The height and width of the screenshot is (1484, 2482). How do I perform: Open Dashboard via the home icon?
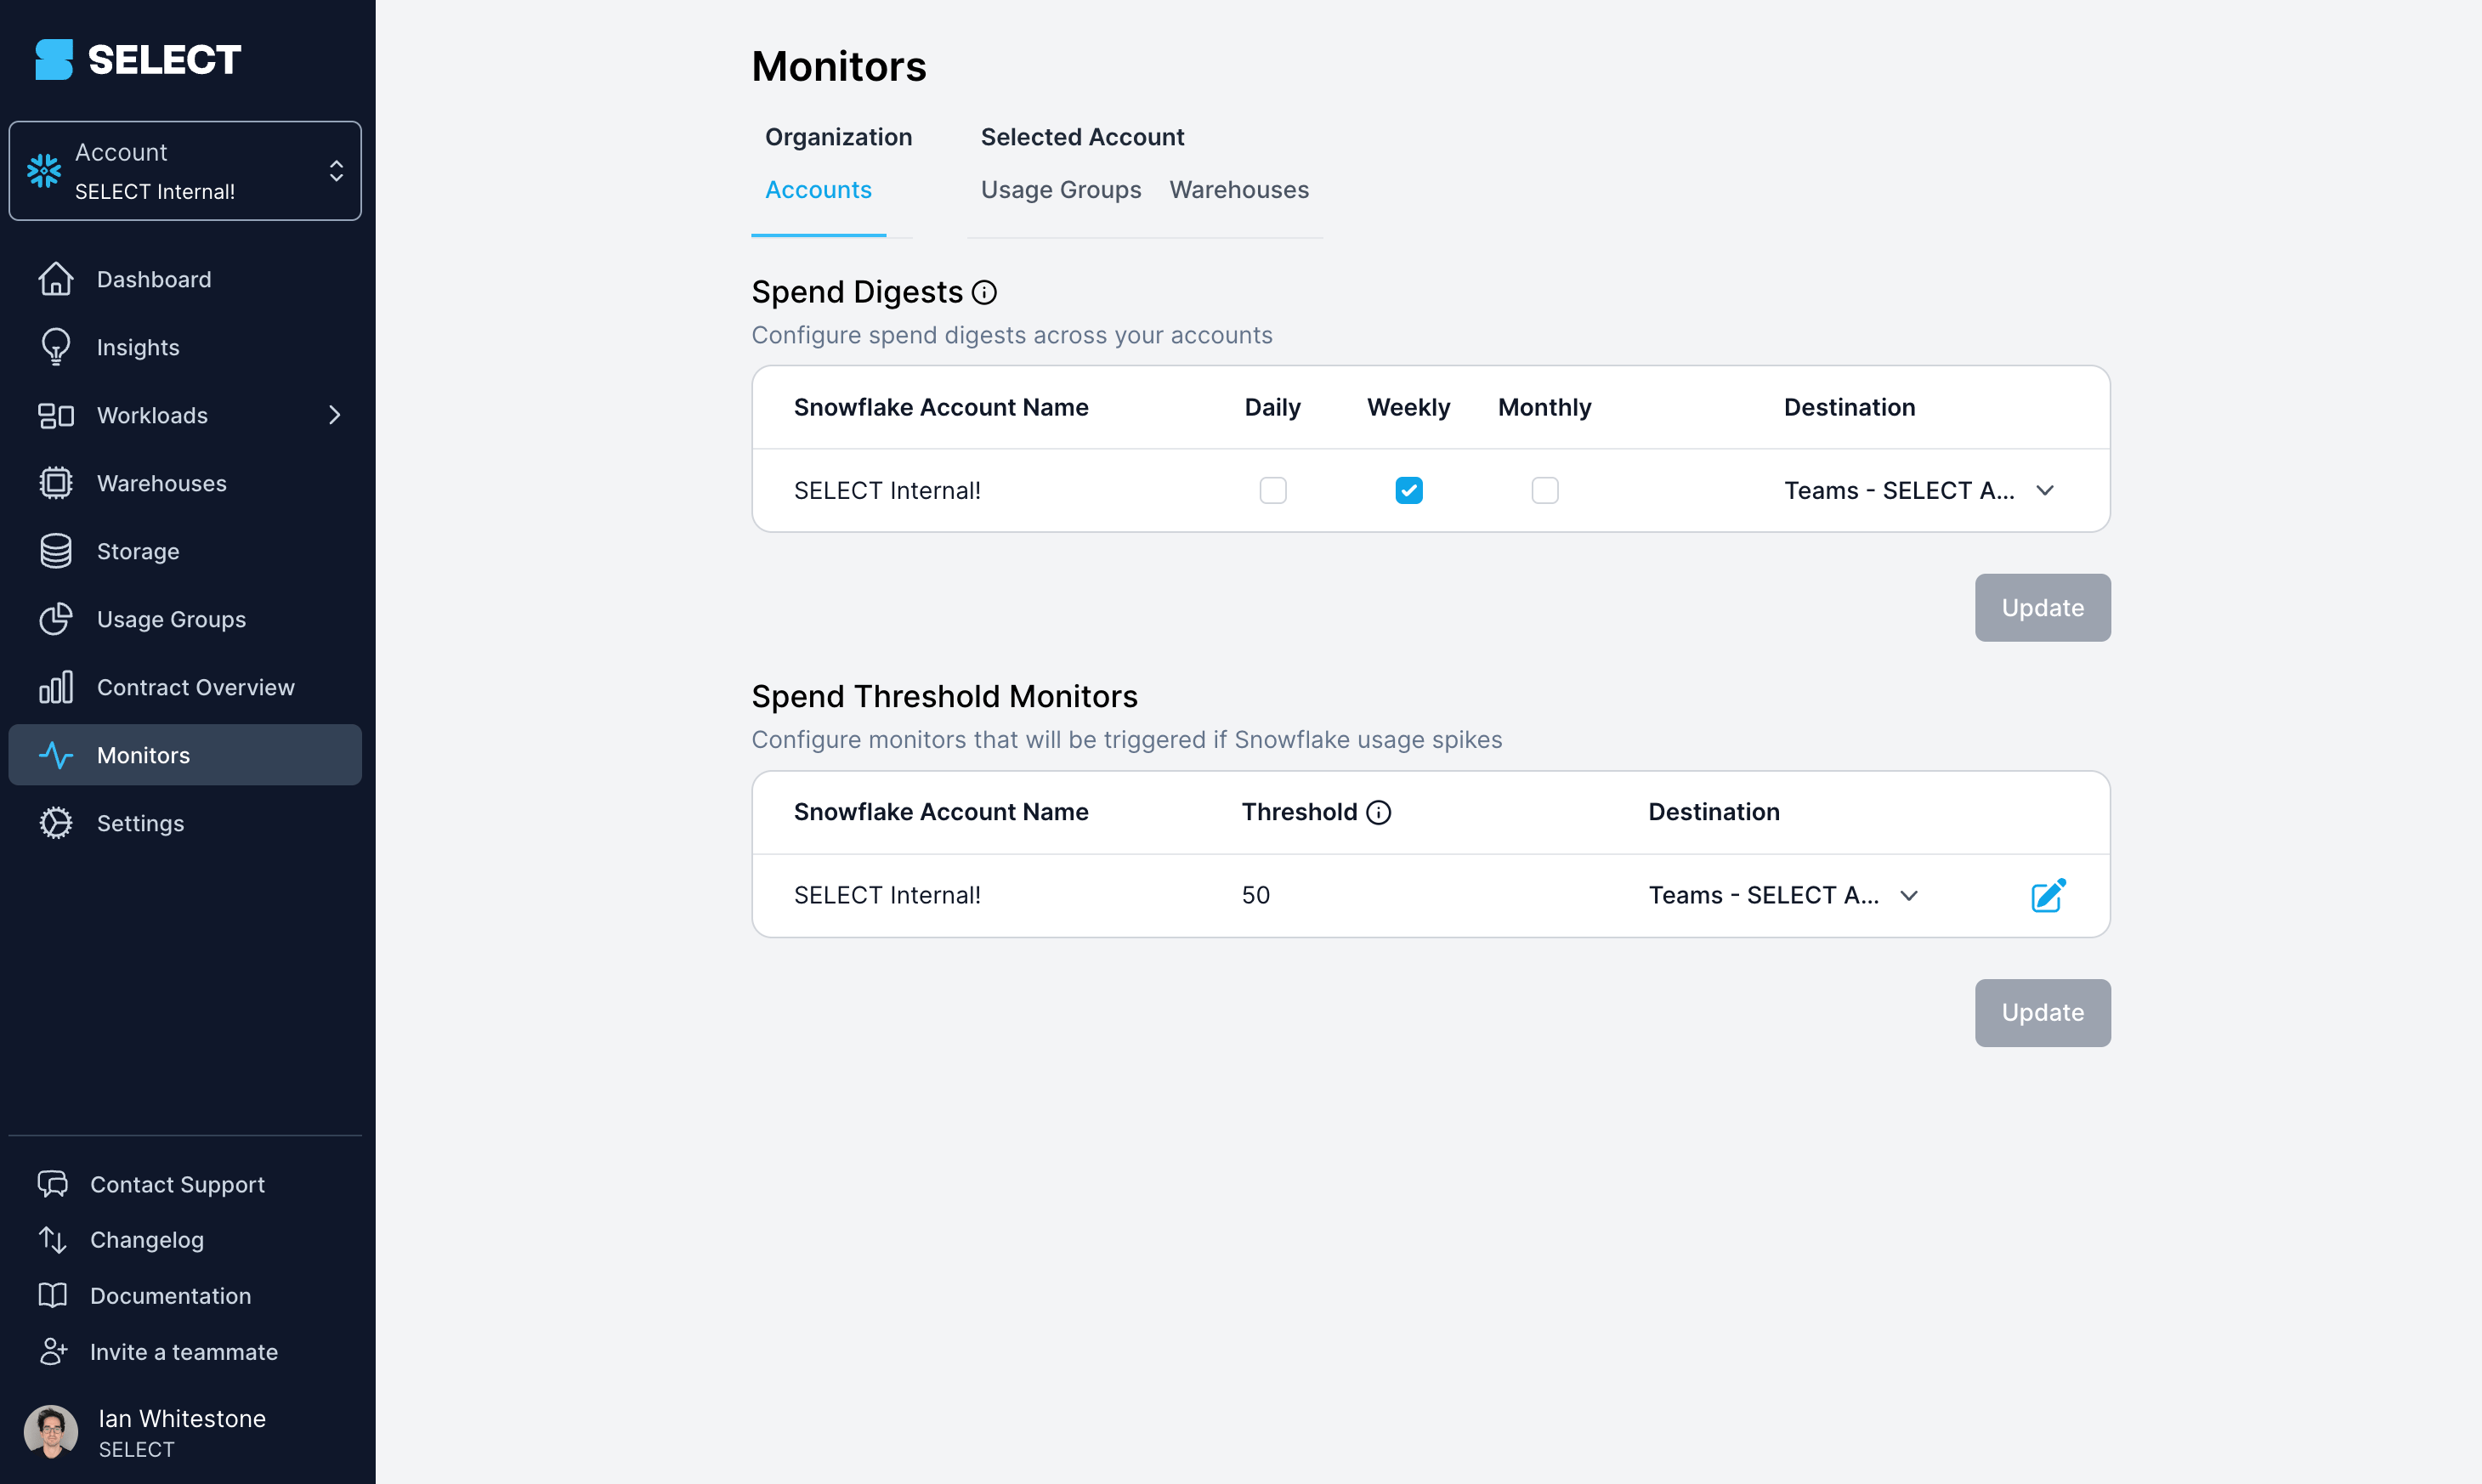[56, 279]
